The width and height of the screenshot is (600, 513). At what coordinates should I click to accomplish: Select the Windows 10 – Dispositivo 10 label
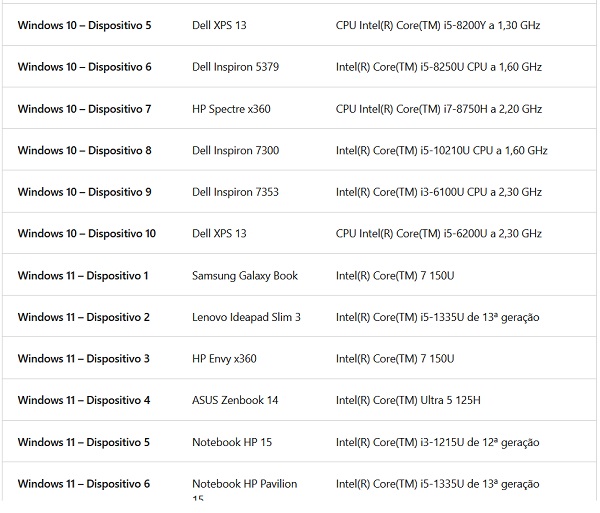[x=87, y=233]
